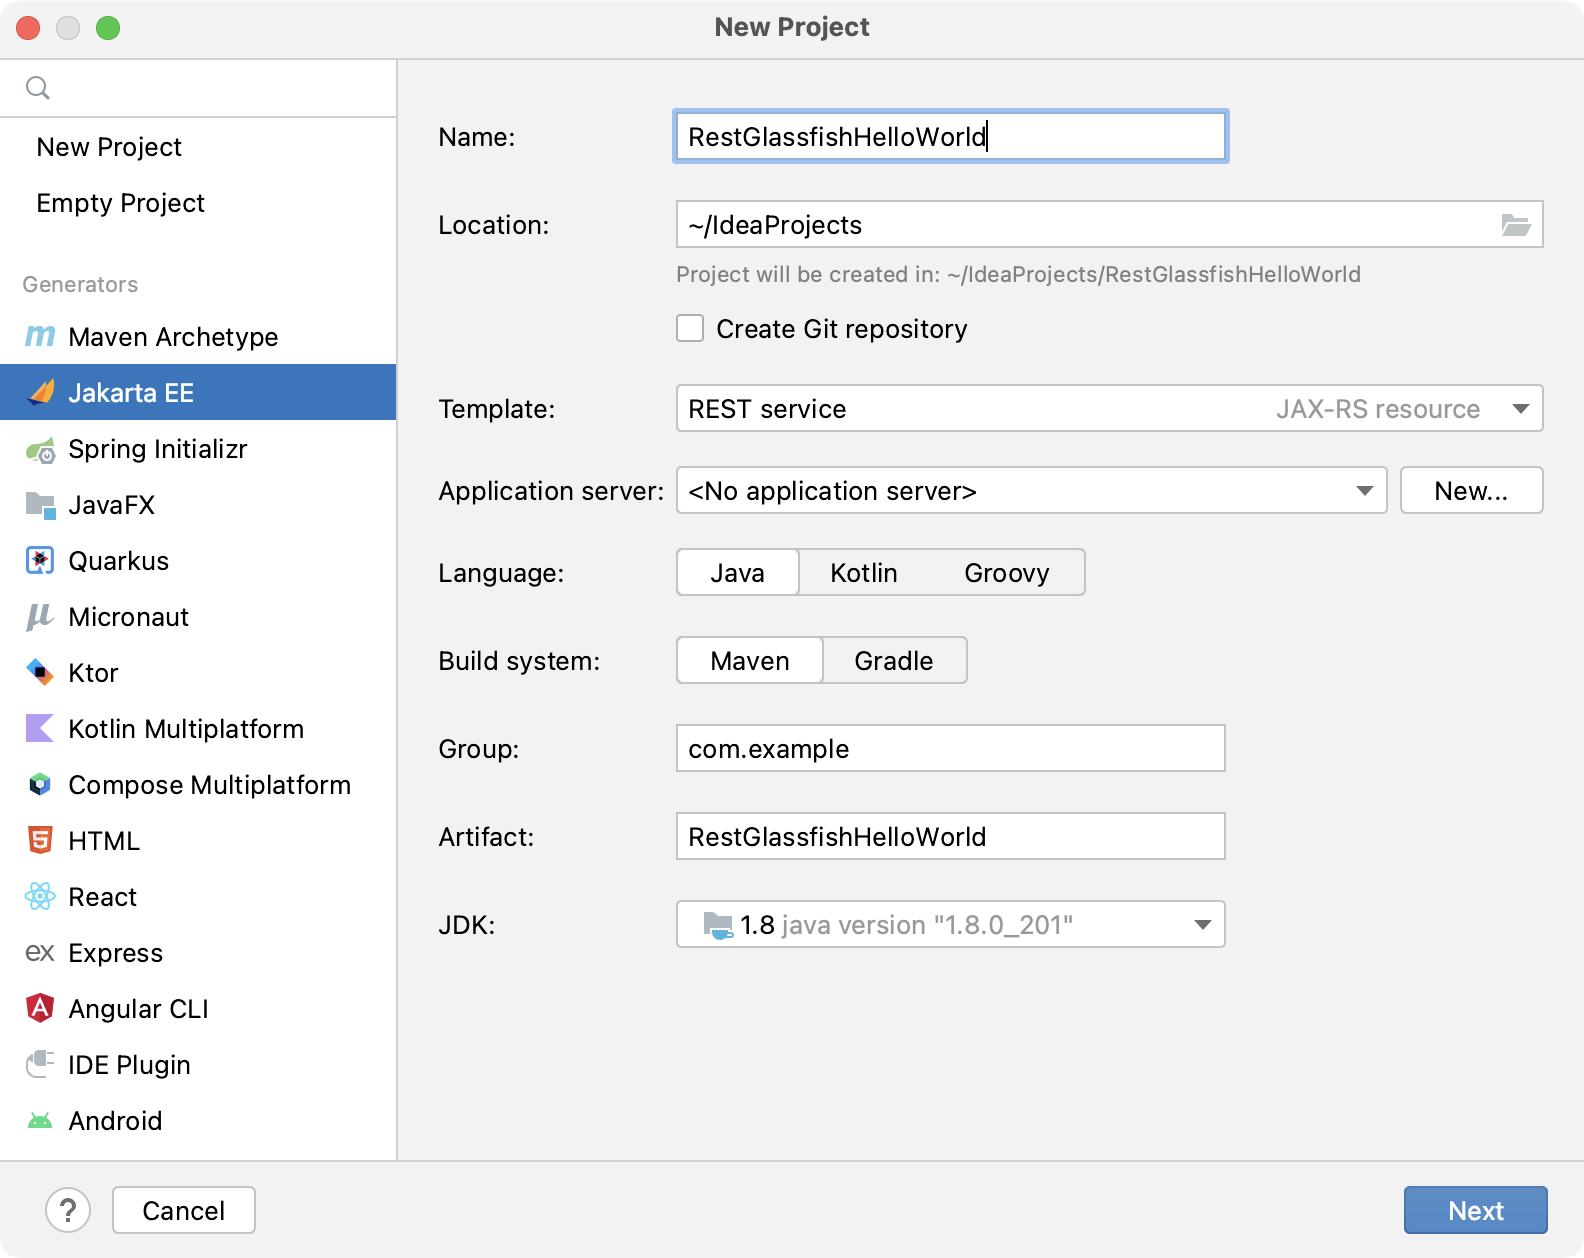Screen dimensions: 1584x1258
Task: Open the Application server dropdown
Action: tap(1032, 490)
